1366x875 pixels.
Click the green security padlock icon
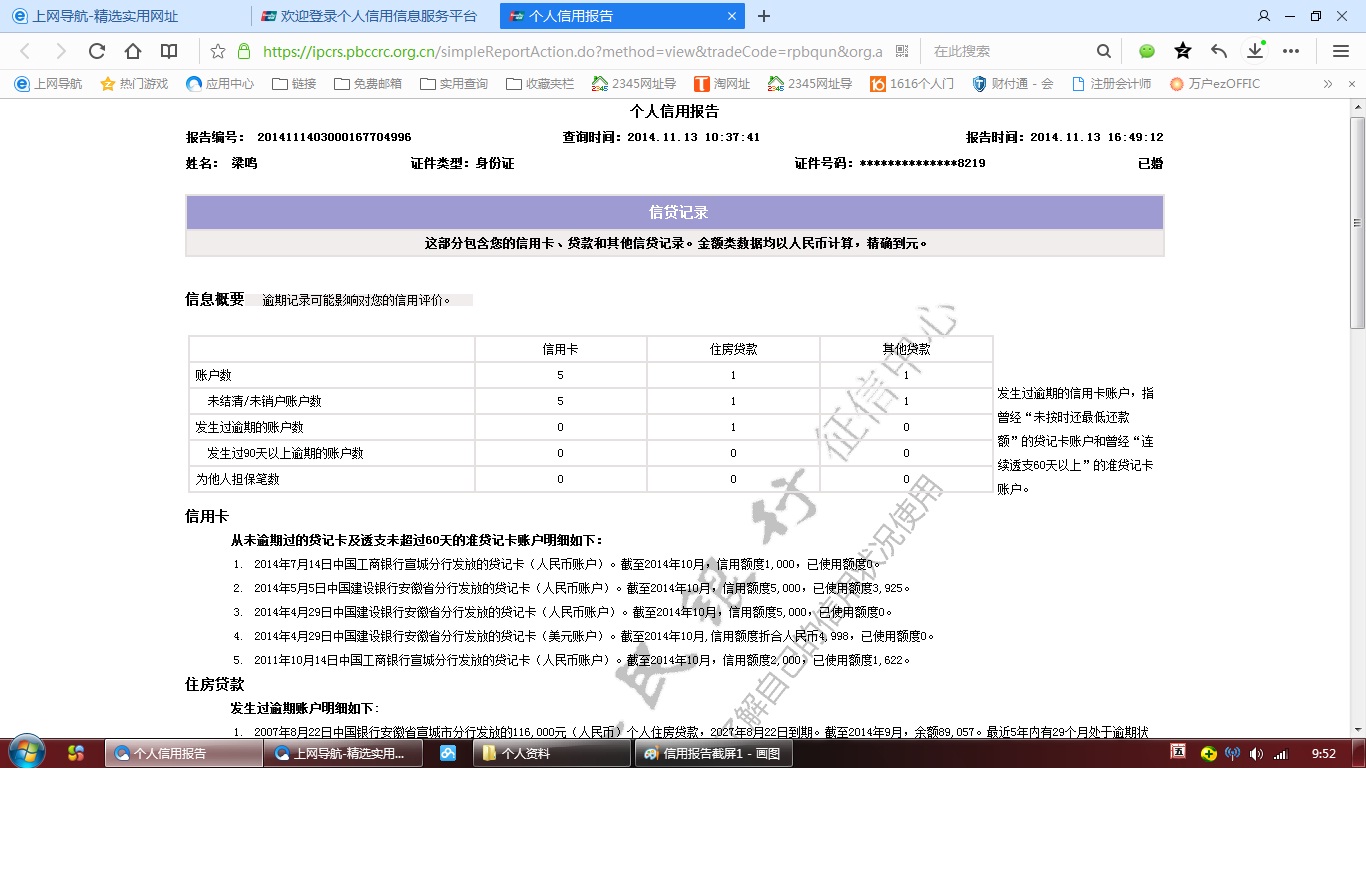244,51
